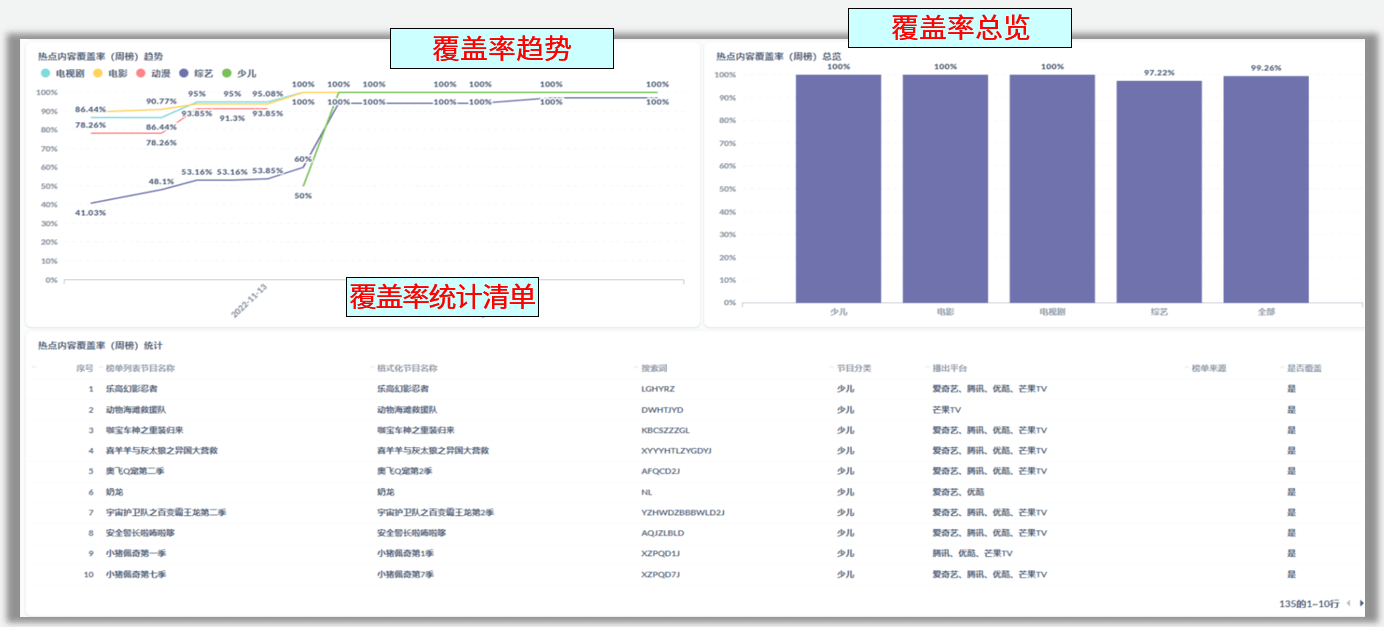
Task: Click the teal 电视剧 legend dot
Action: point(45,73)
